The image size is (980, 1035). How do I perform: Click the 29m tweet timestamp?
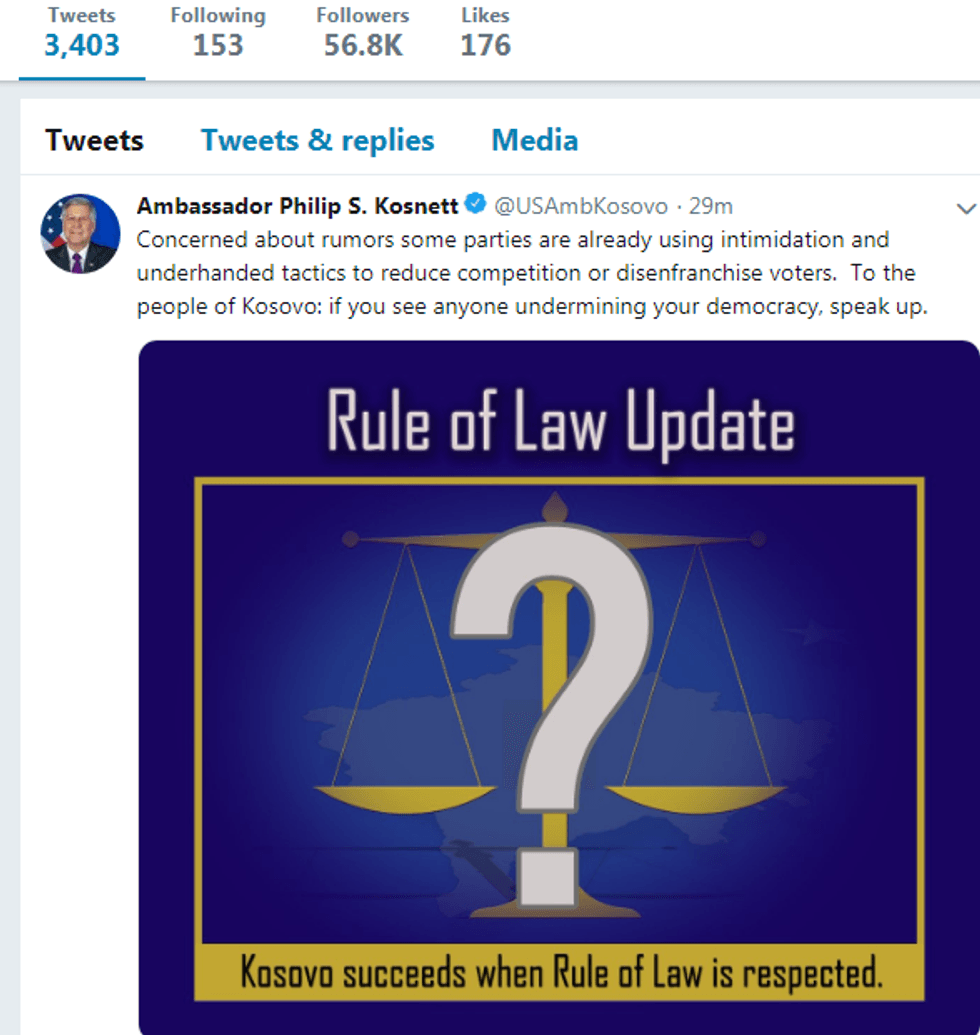711,207
